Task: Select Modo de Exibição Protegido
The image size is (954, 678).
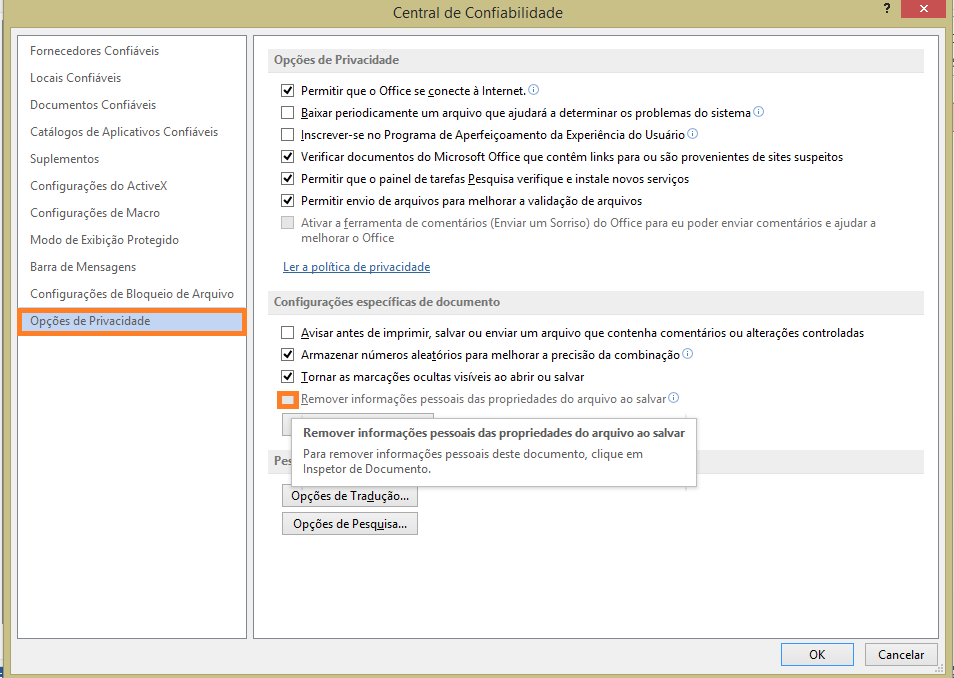Action: [x=105, y=240]
